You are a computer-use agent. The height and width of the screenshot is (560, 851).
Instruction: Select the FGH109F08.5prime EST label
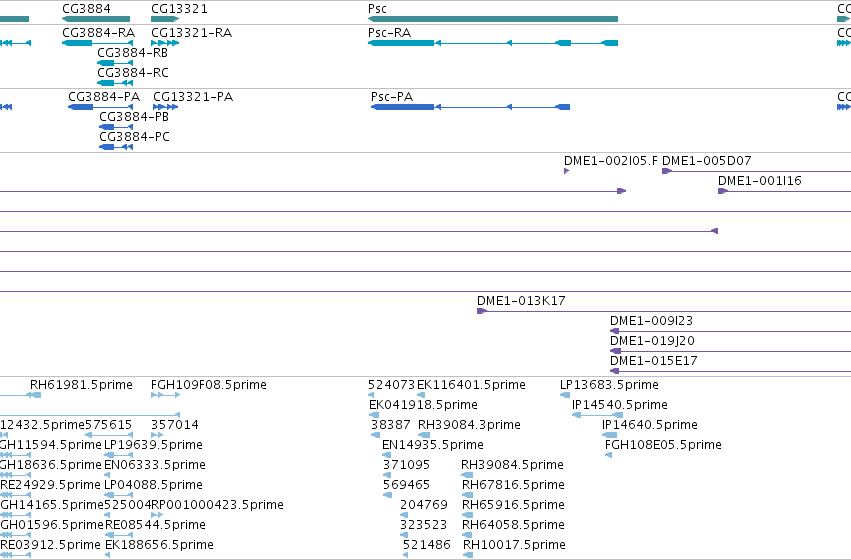pyautogui.click(x=209, y=385)
